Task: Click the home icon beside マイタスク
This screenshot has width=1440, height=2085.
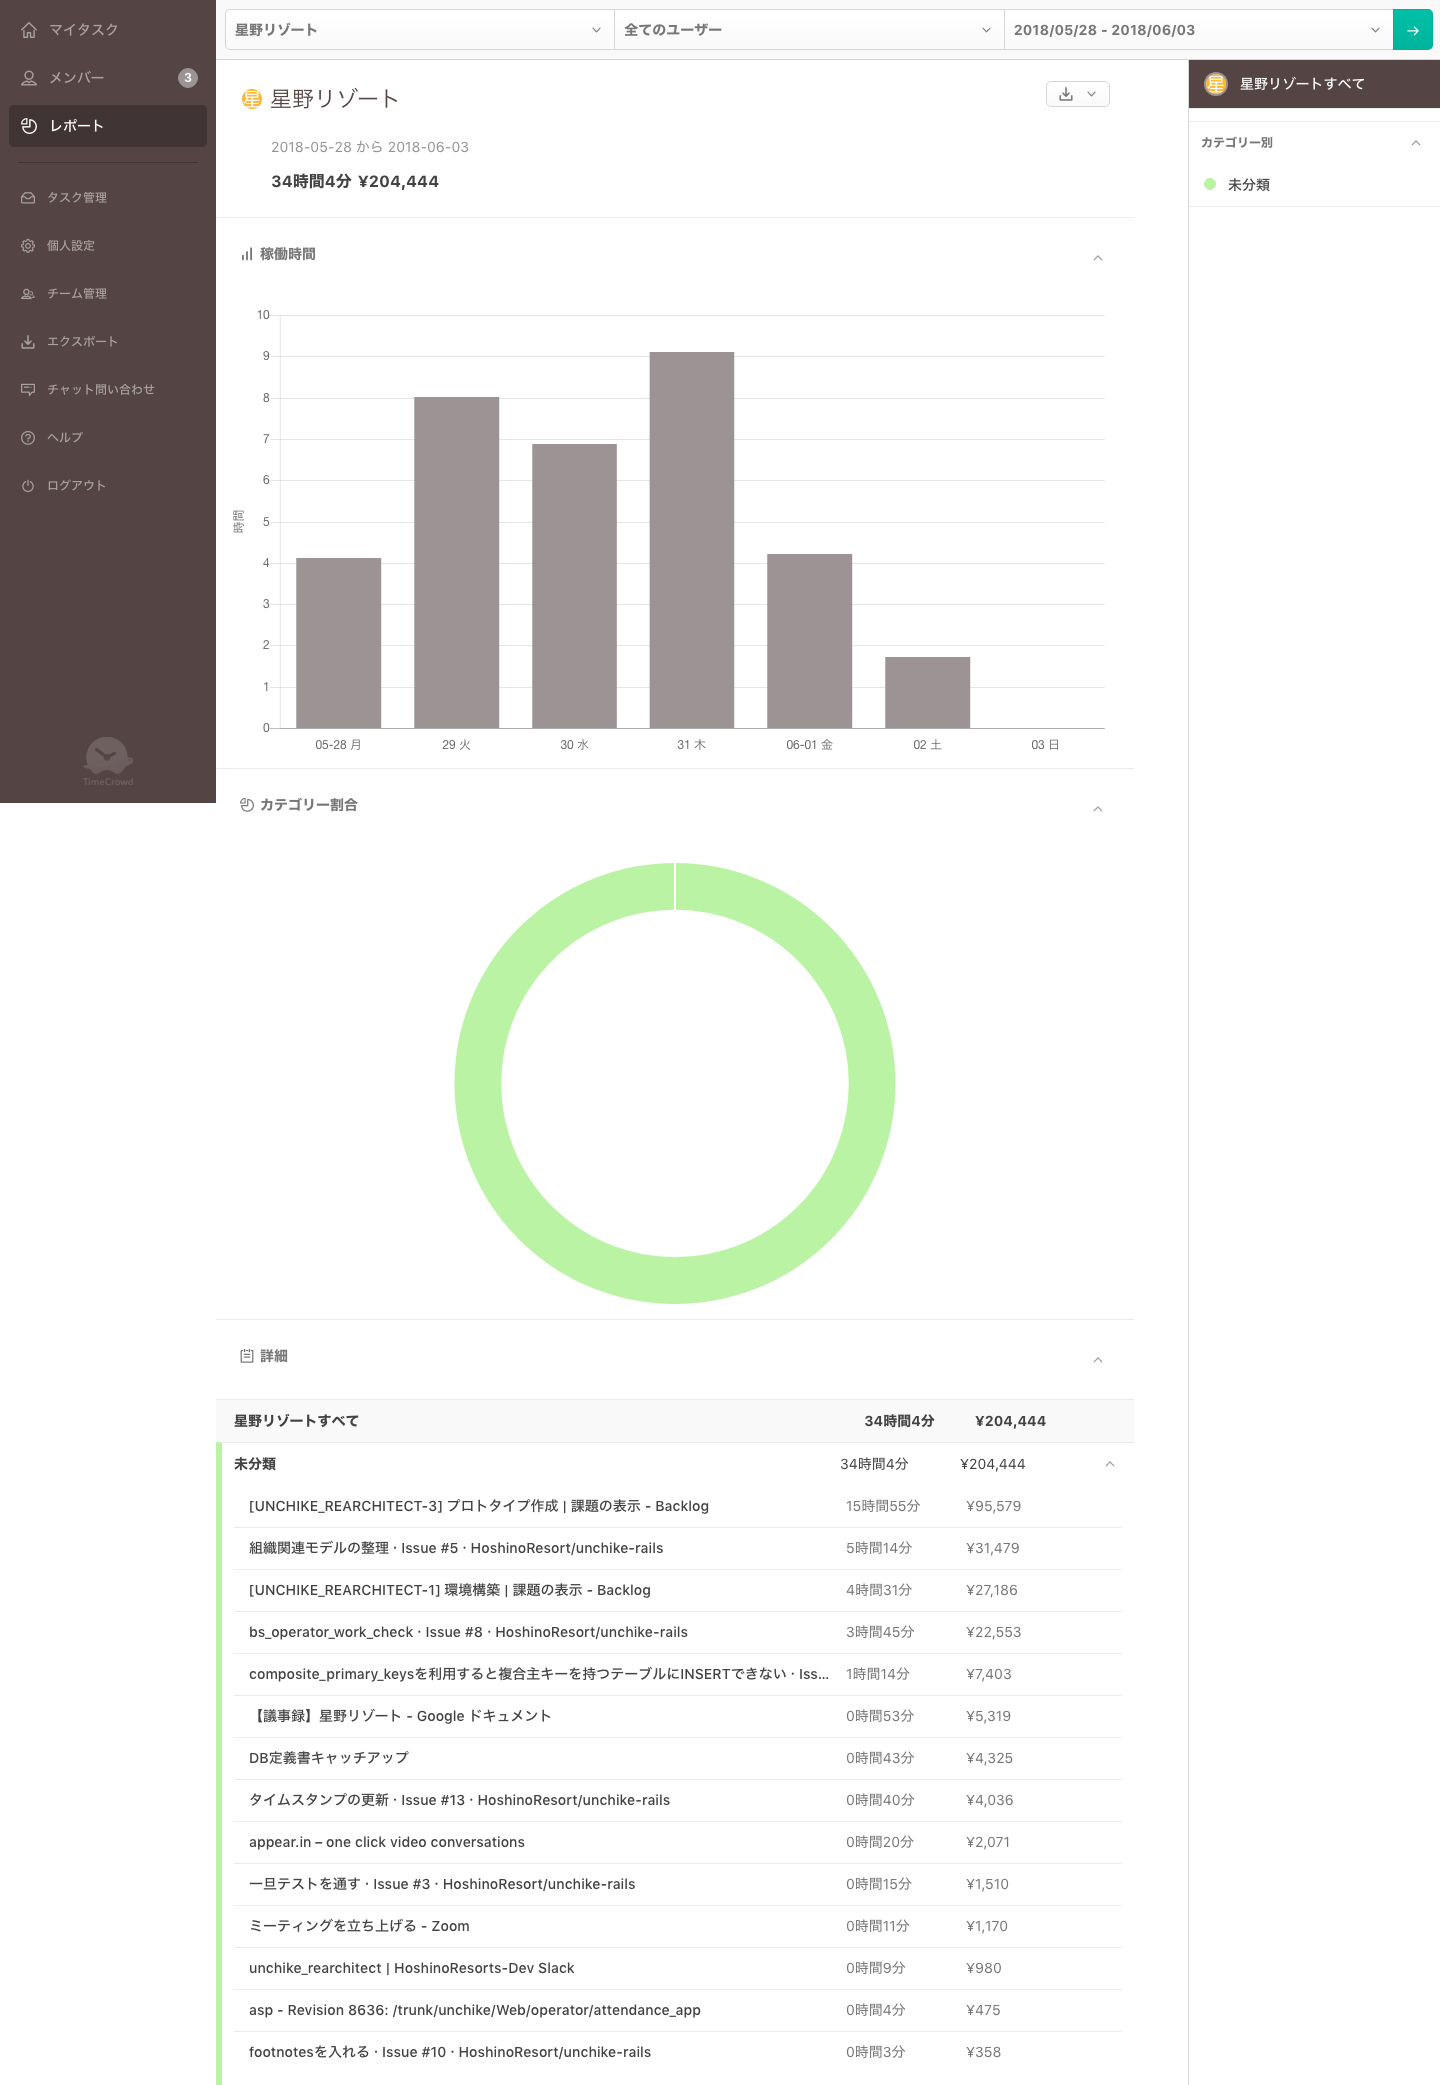Action: pos(29,30)
